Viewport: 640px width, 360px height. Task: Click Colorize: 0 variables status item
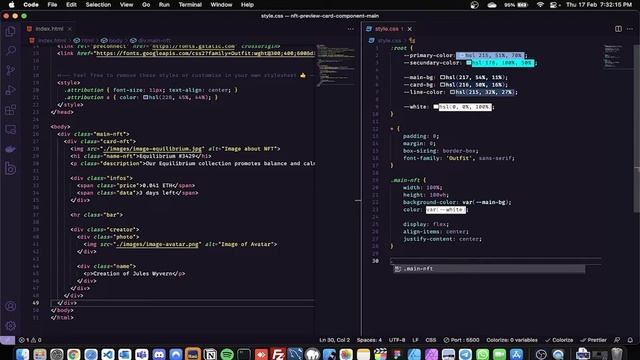click(512, 340)
